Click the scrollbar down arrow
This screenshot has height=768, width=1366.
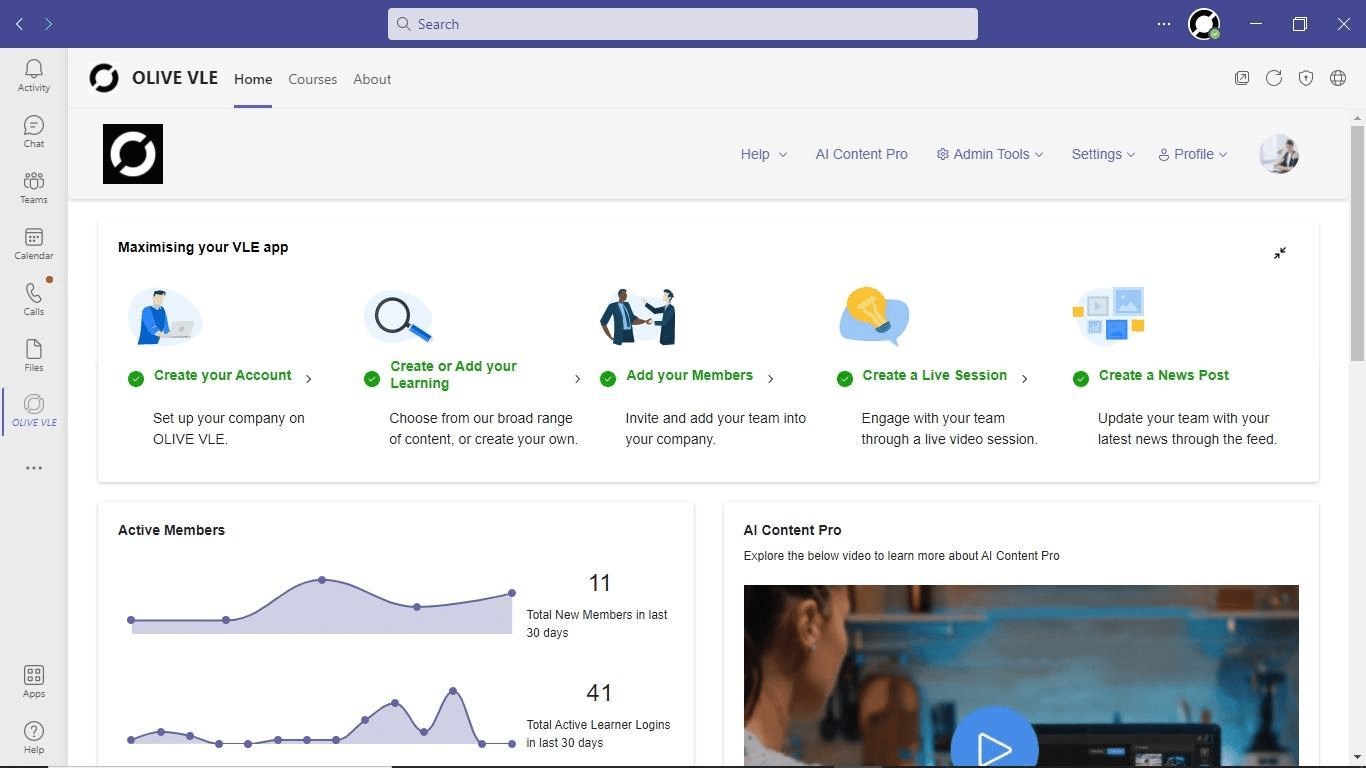[x=1357, y=757]
